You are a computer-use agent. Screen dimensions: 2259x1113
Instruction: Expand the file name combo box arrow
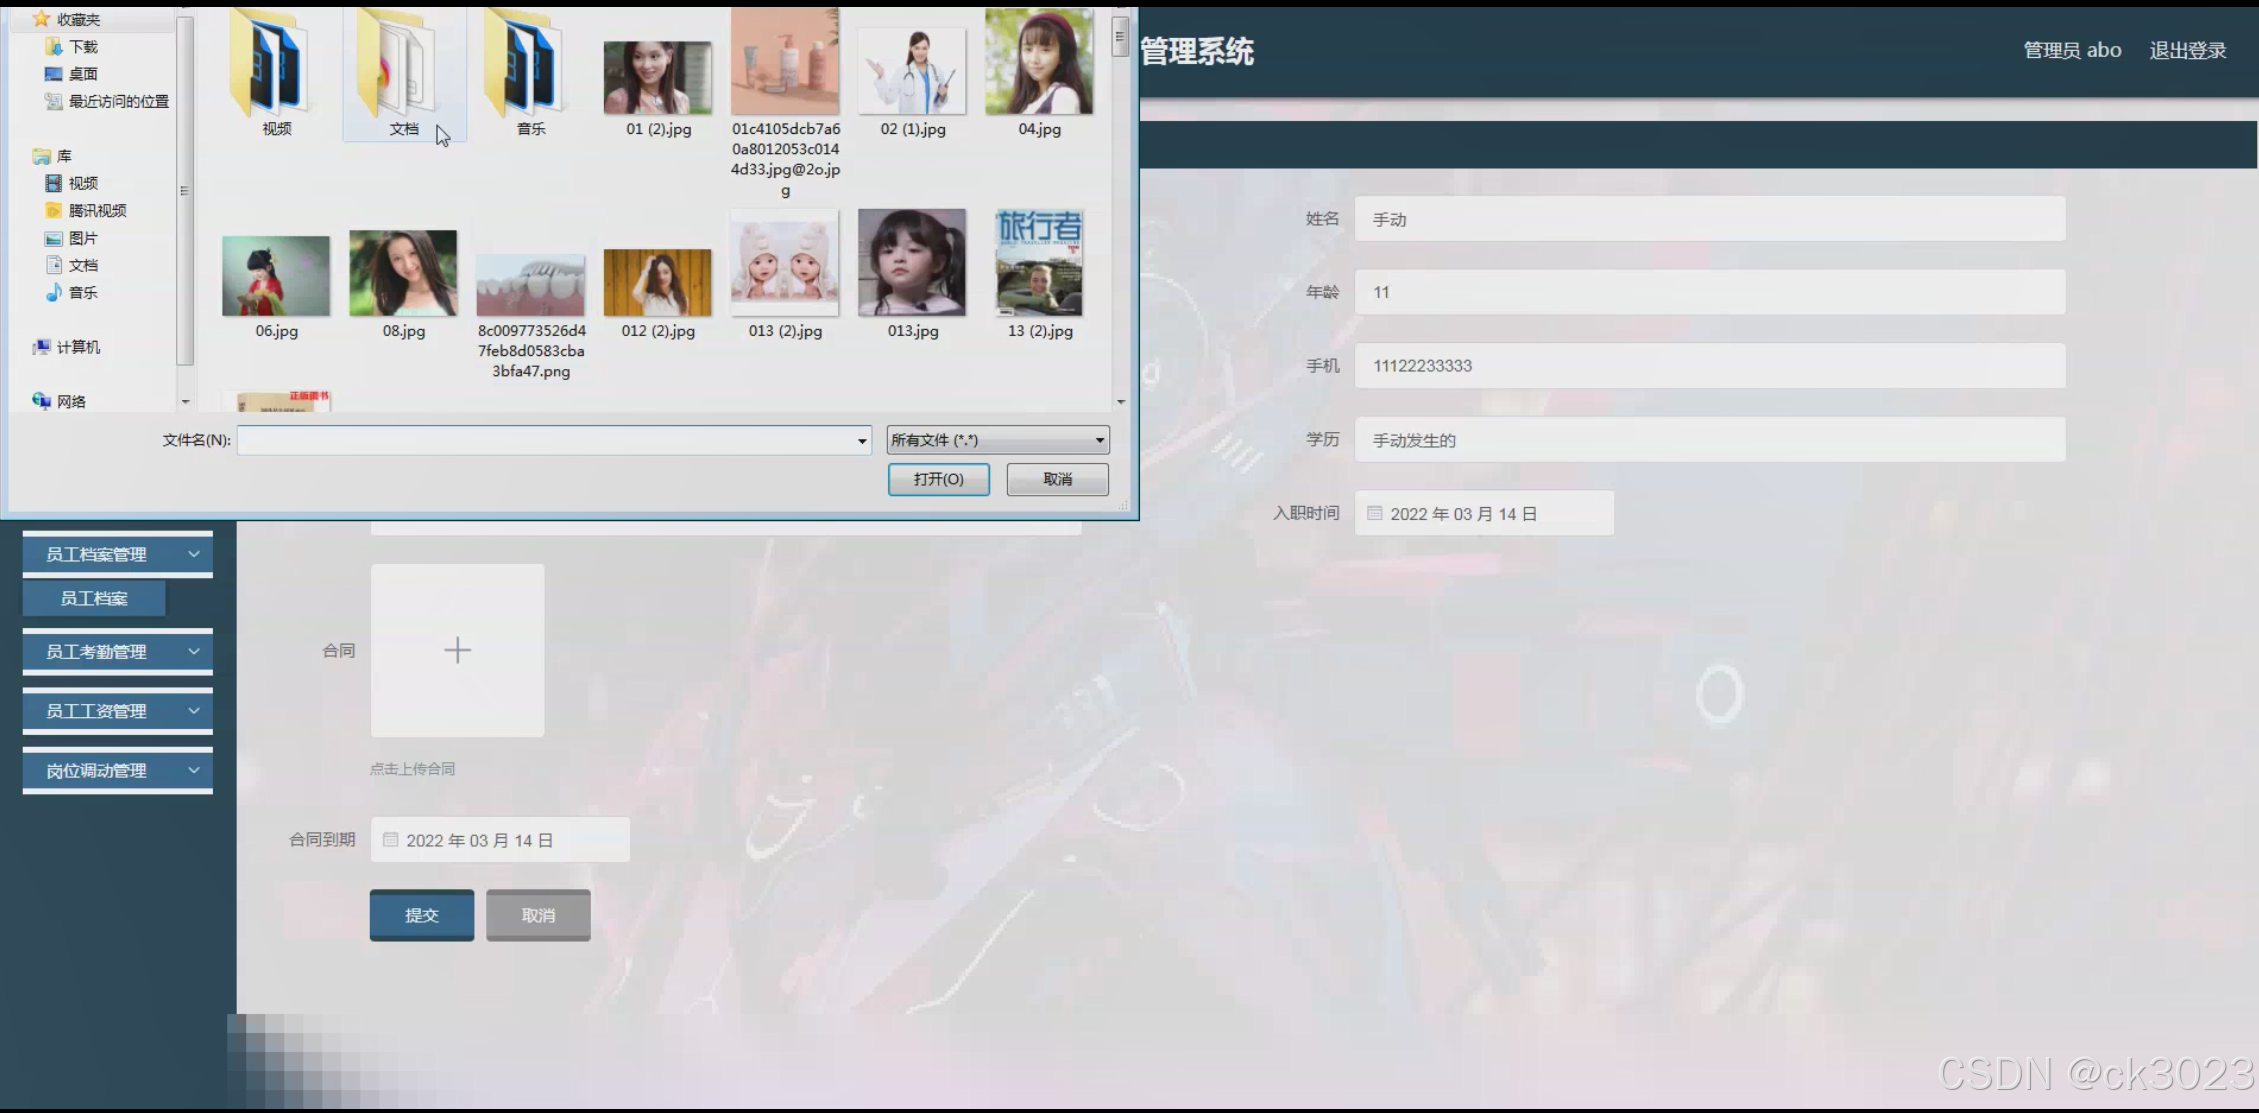[x=862, y=440]
